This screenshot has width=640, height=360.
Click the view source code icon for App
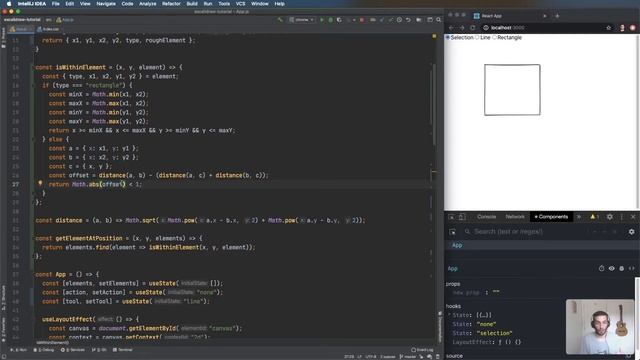tap(631, 269)
